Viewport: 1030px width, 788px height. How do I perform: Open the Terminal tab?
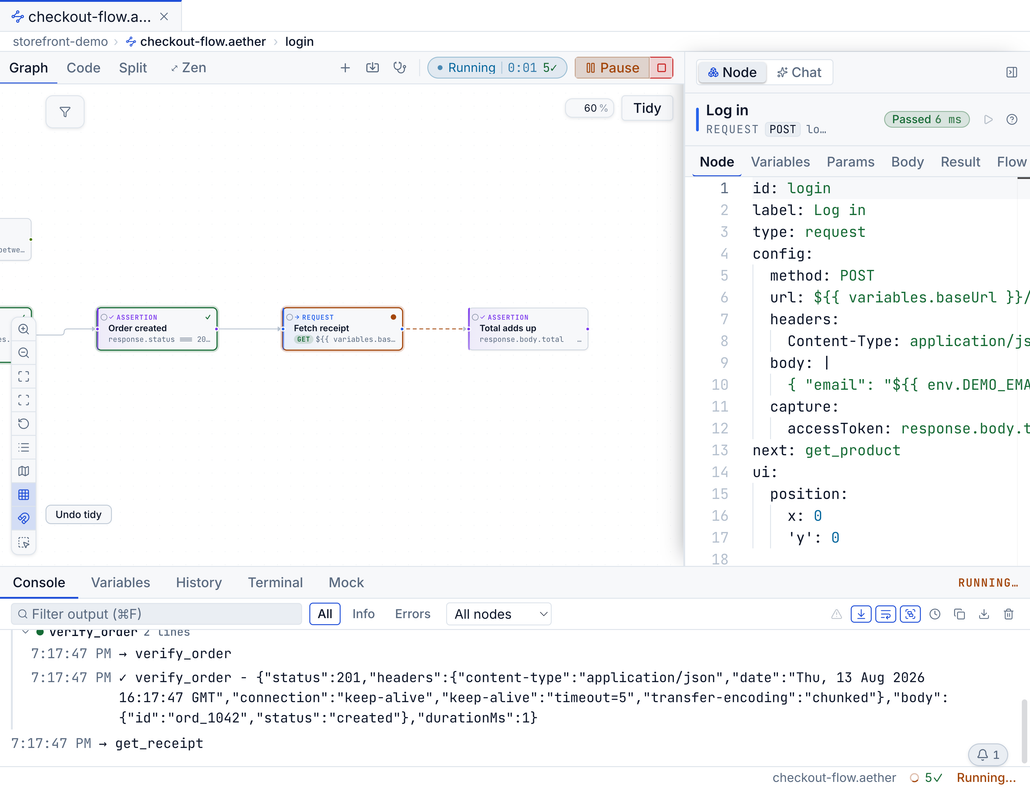pos(275,582)
